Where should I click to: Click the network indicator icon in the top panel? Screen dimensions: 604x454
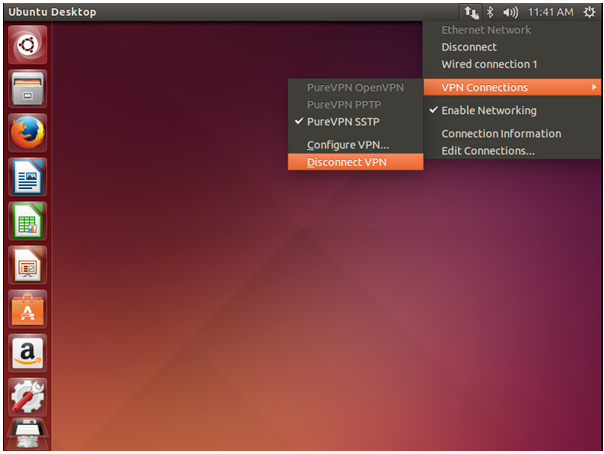(471, 12)
